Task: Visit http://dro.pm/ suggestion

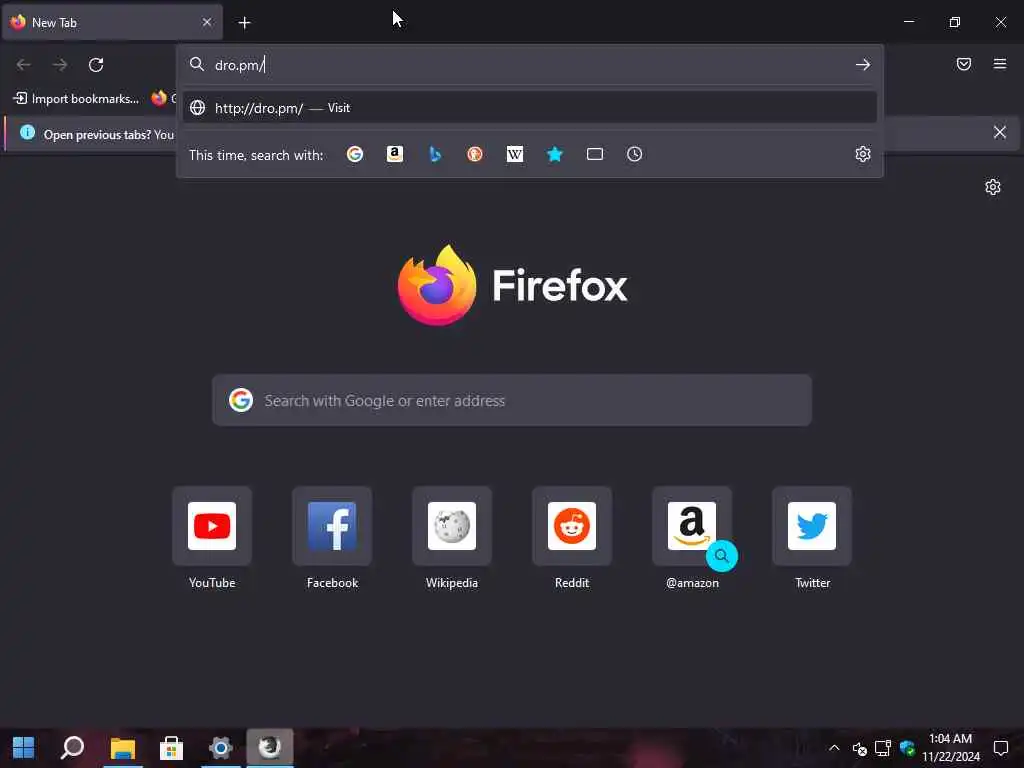Action: tap(530, 108)
